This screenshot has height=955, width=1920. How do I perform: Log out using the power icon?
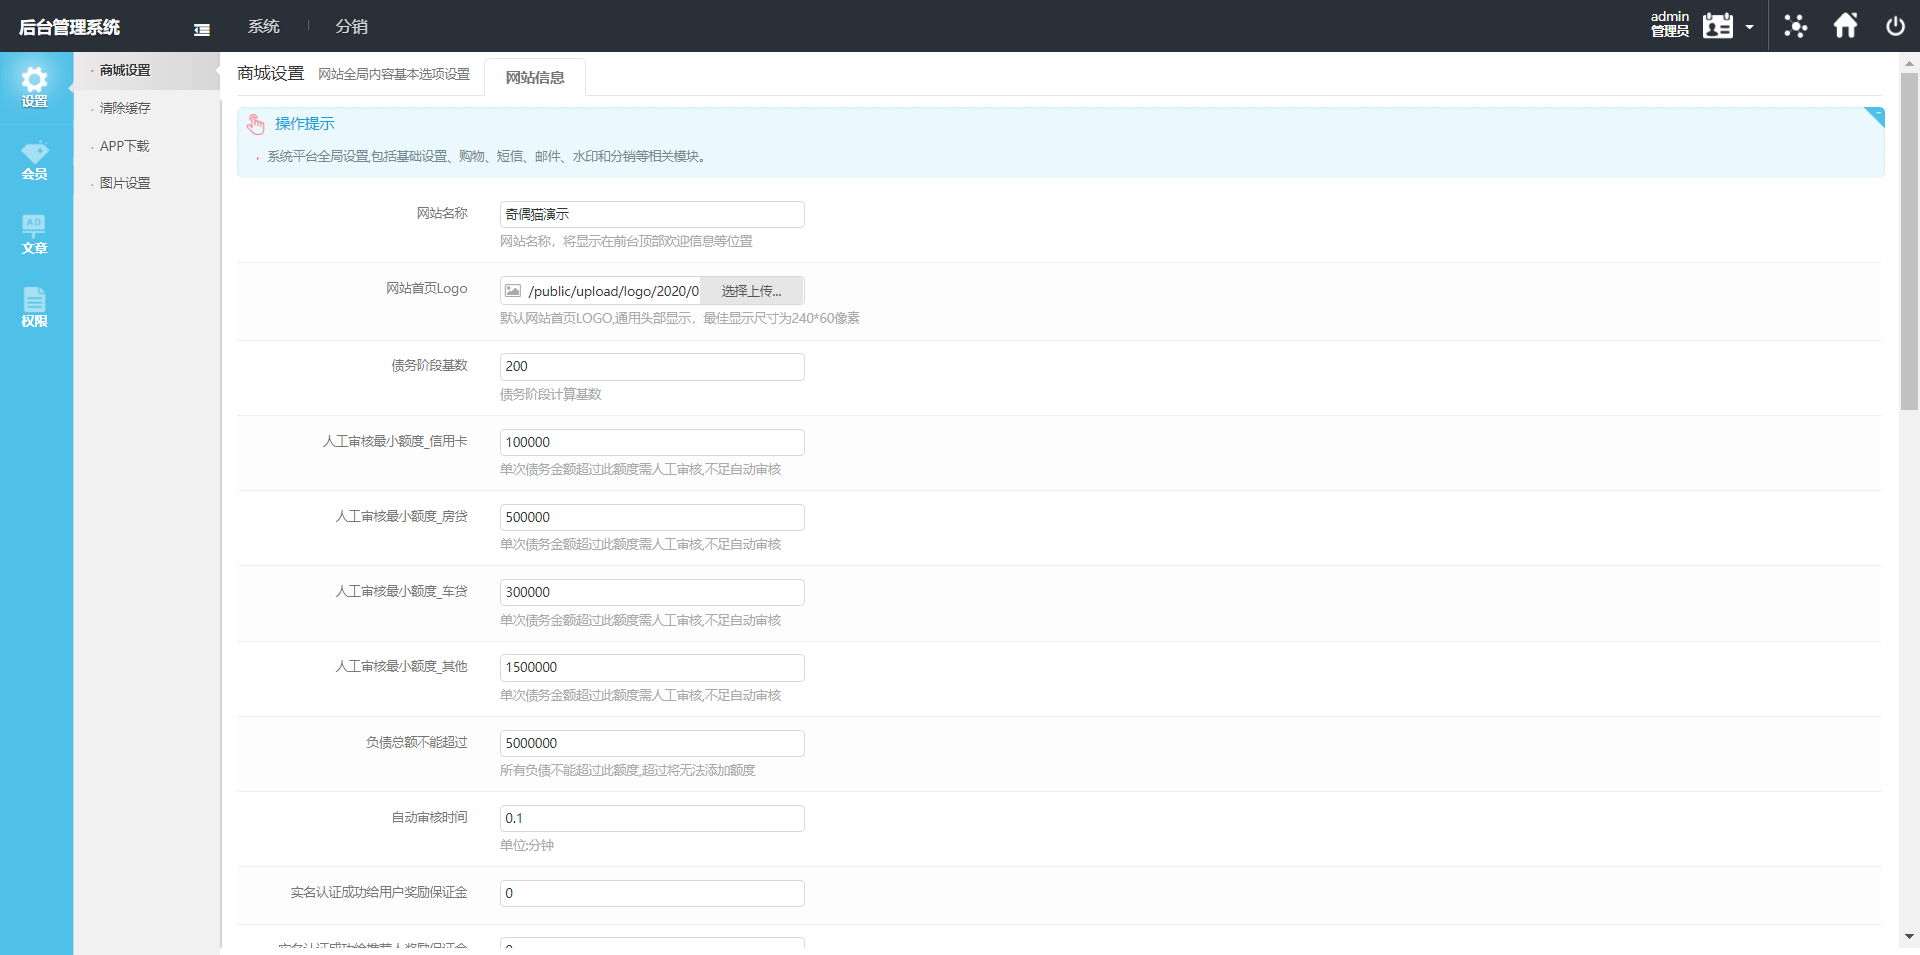pyautogui.click(x=1895, y=26)
